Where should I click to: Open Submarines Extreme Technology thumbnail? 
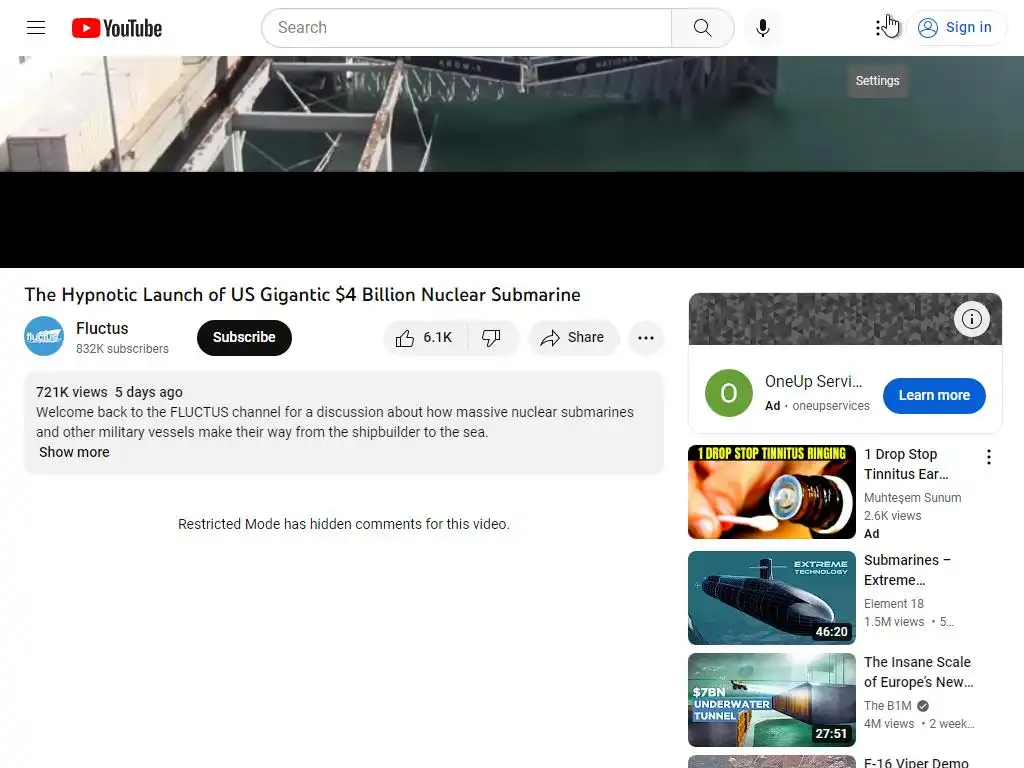[x=771, y=598]
